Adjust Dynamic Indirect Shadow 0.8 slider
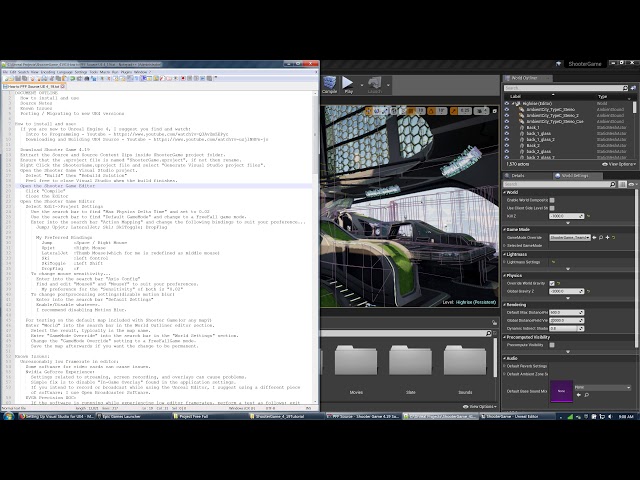This screenshot has width=640, height=480. tap(567, 329)
